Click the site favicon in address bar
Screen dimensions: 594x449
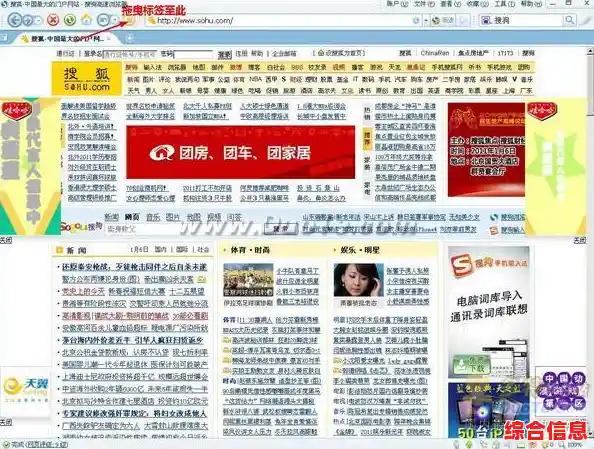tap(151, 20)
